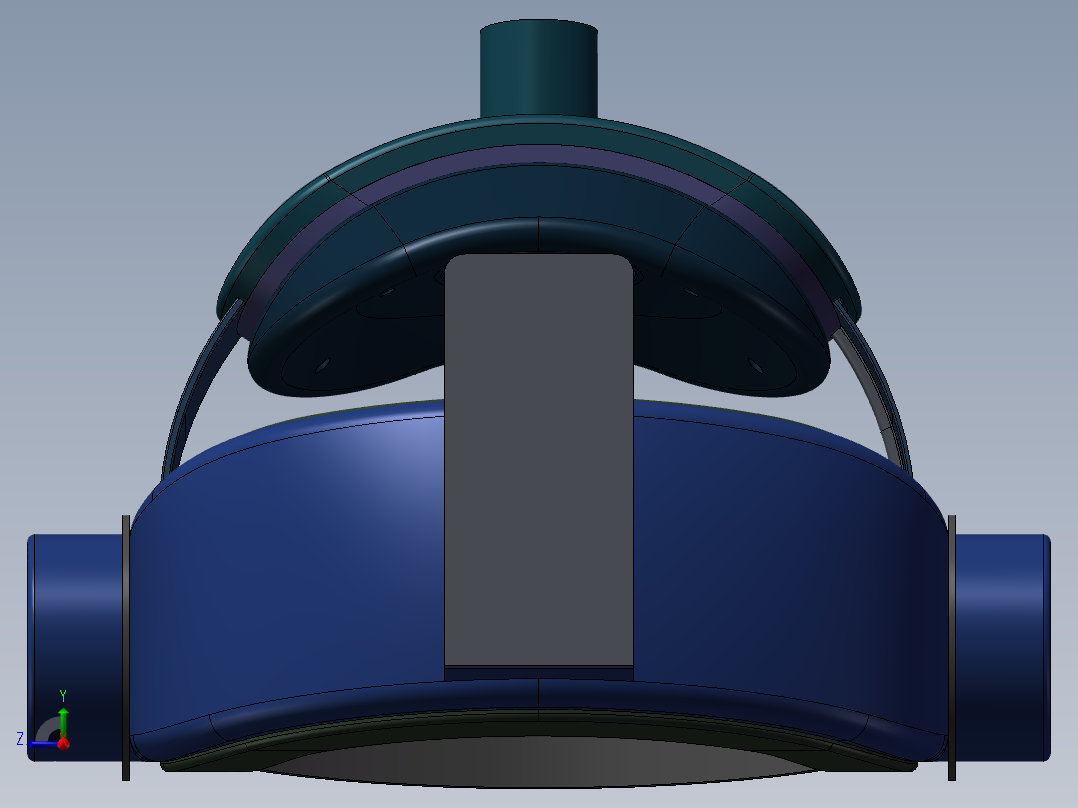Select the thin dark plate beside left knob

126,647
